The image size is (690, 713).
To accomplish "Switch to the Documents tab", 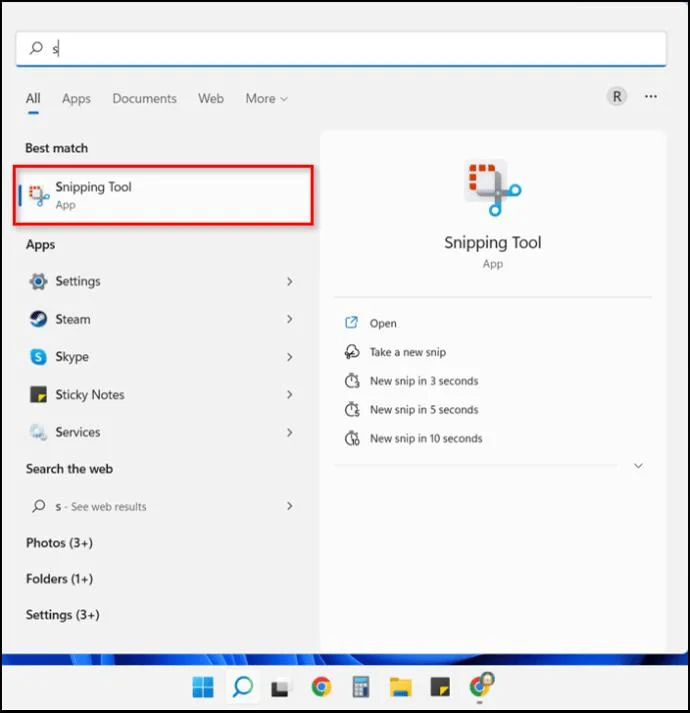I will [145, 99].
